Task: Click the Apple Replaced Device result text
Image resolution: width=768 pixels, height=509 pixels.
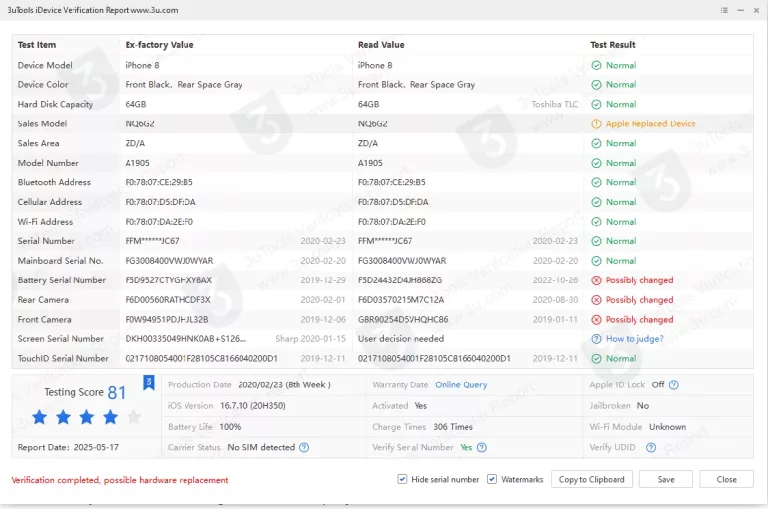Action: point(650,124)
